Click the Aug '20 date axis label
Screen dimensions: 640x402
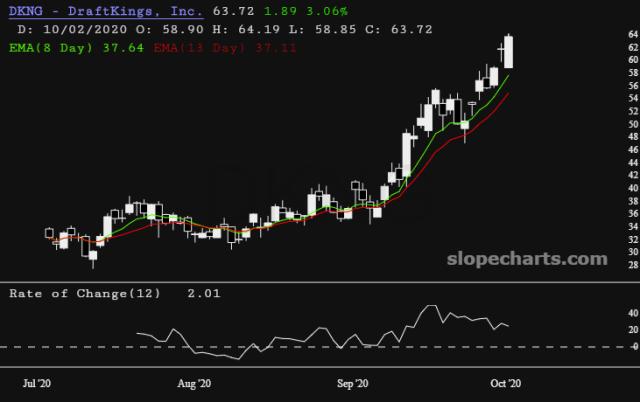point(194,383)
